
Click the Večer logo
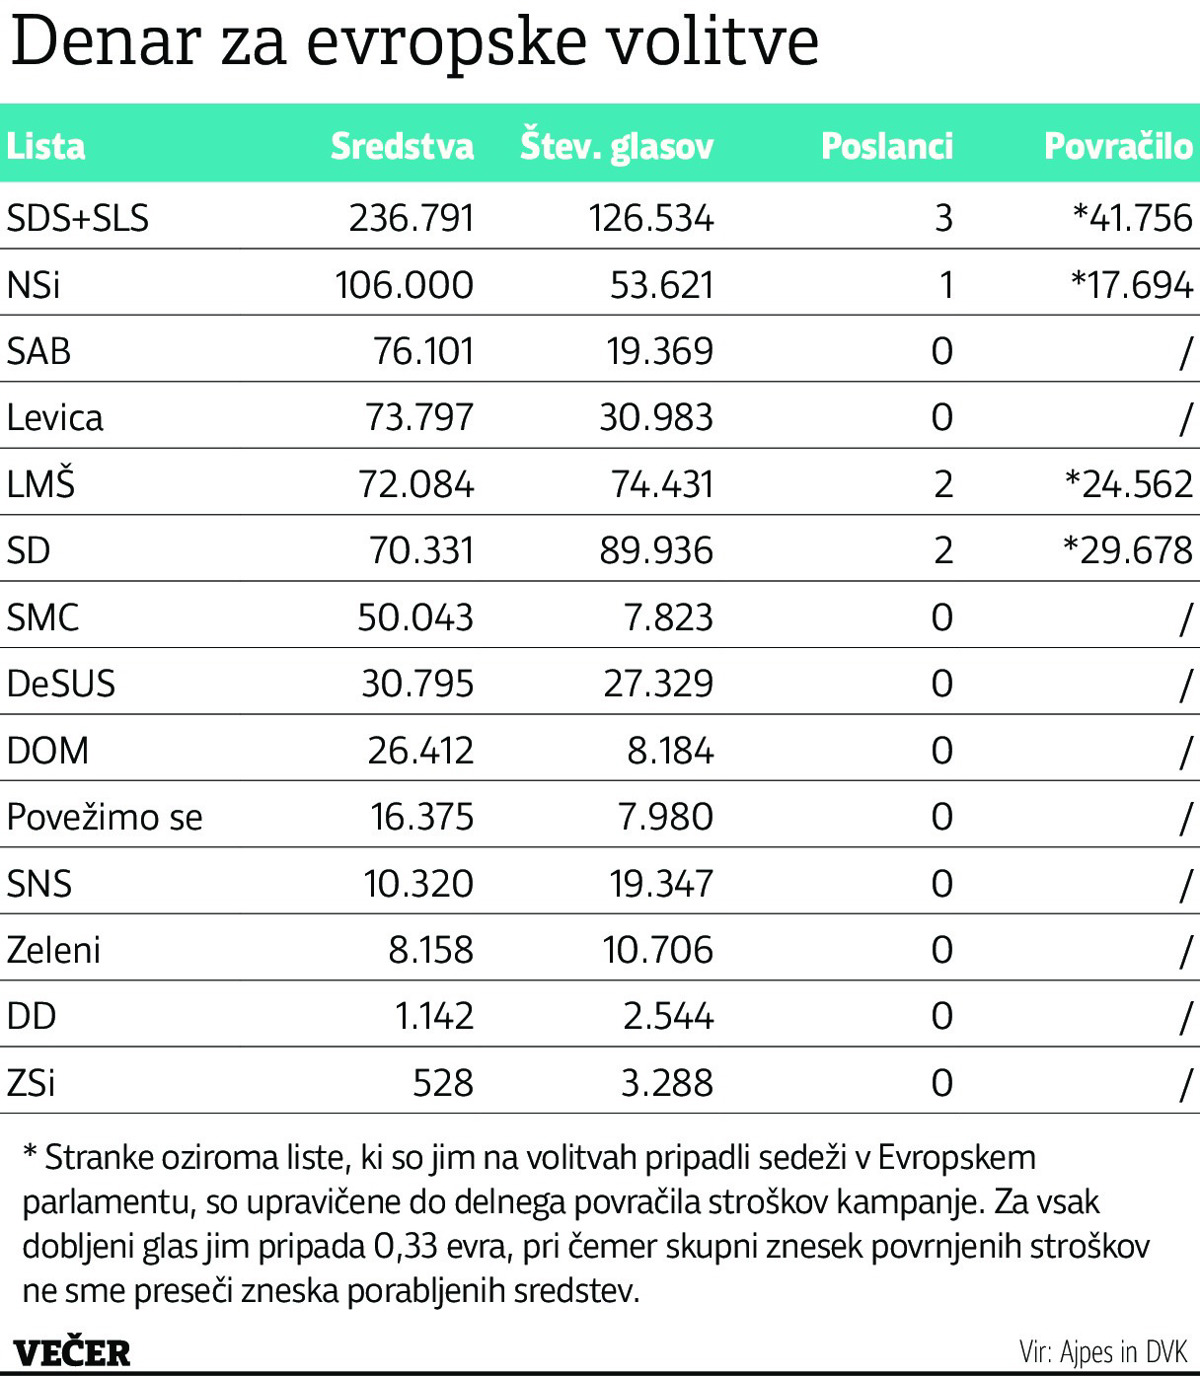[x=72, y=1352]
